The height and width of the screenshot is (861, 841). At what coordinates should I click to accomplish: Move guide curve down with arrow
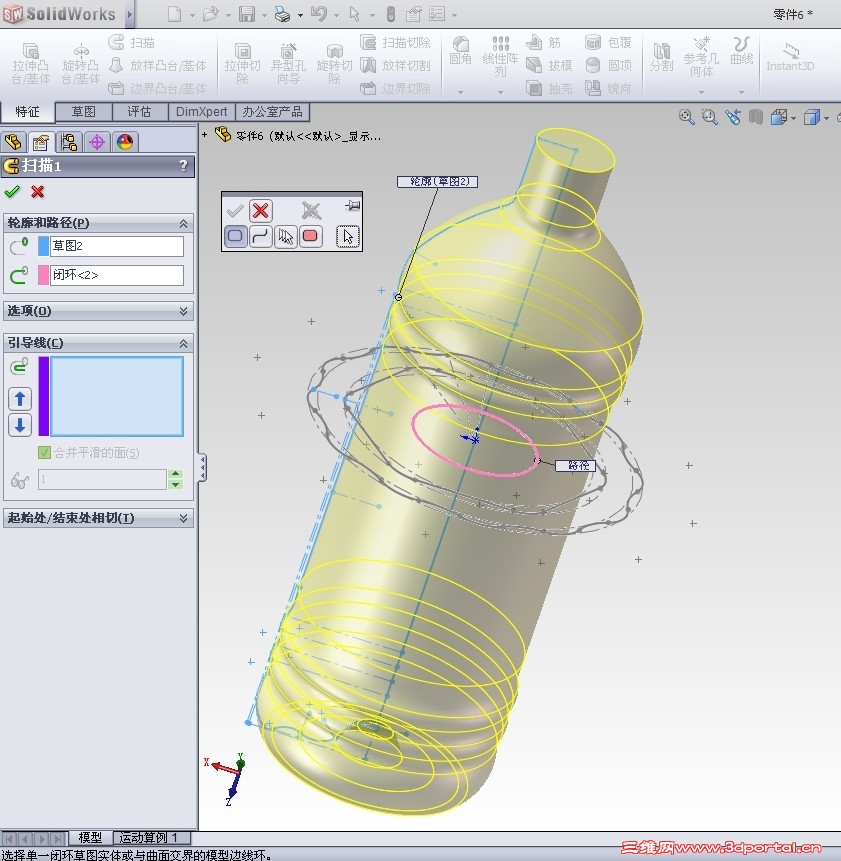20,424
